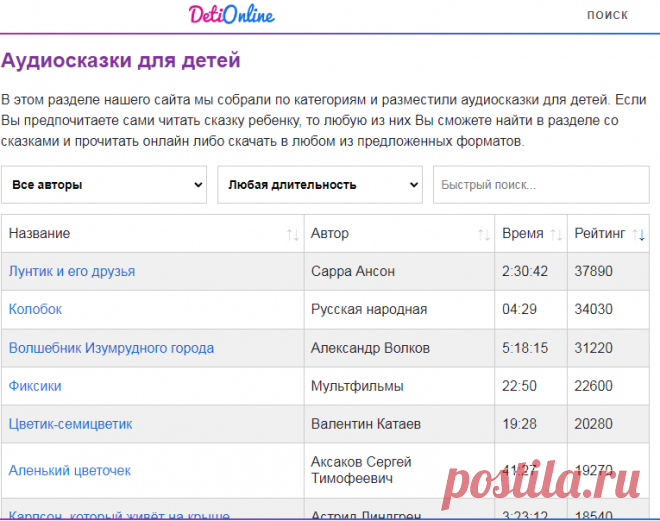Select the Александр Волков author cell

coord(399,348)
